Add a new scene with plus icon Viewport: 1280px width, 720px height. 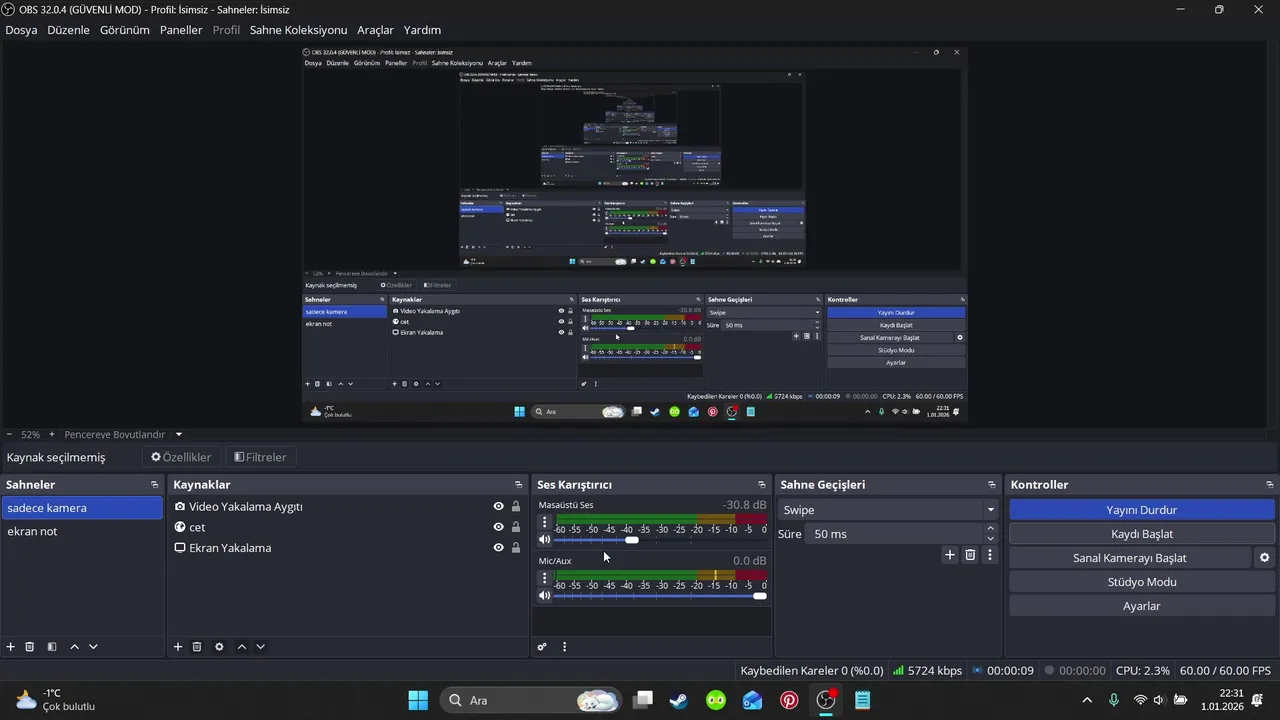[x=11, y=647]
